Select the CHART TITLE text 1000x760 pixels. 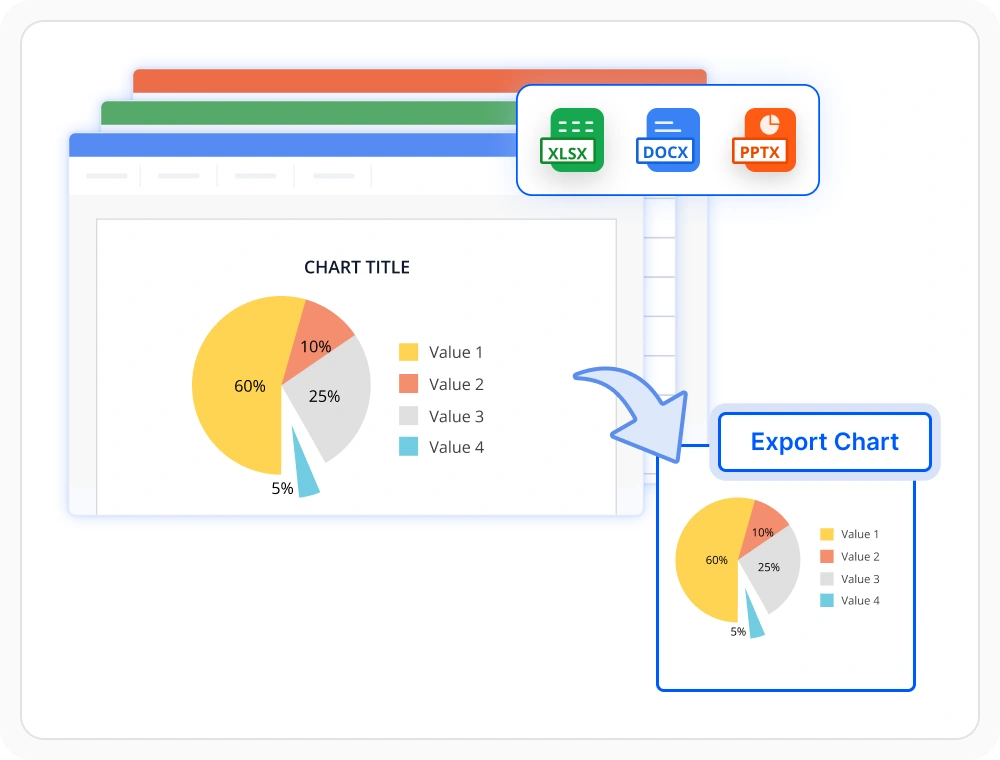click(357, 267)
